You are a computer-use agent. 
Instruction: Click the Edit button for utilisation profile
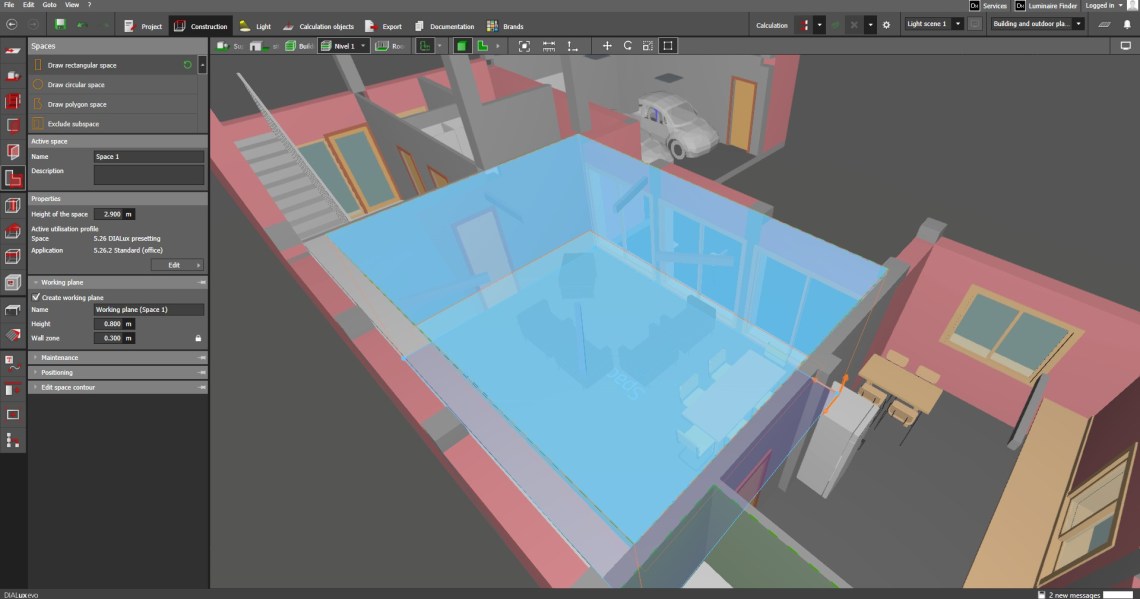pos(177,265)
